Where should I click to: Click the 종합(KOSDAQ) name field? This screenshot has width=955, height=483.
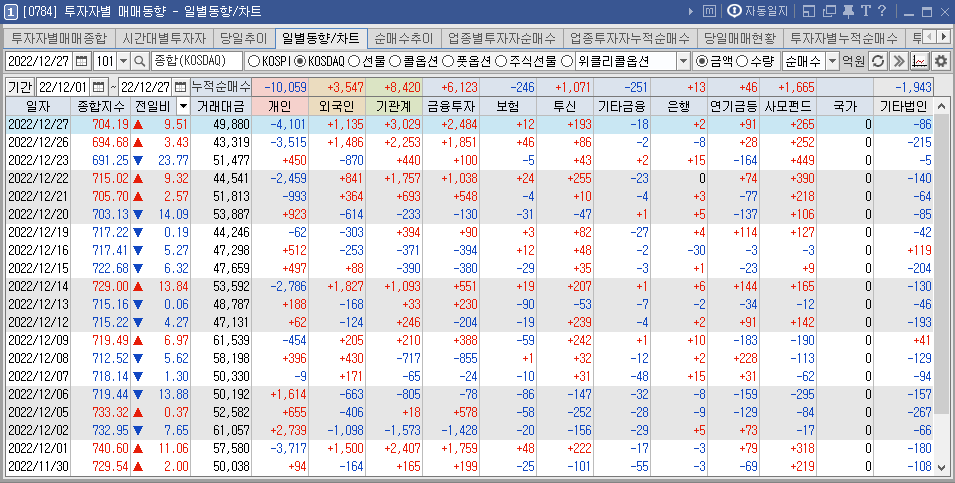coord(196,61)
